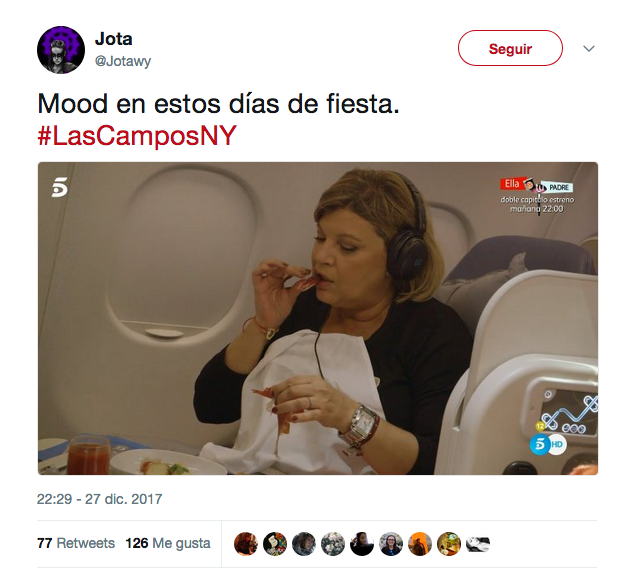The width and height of the screenshot is (636, 571).
Task: Open the @Jotawy handle link
Action: (123, 61)
